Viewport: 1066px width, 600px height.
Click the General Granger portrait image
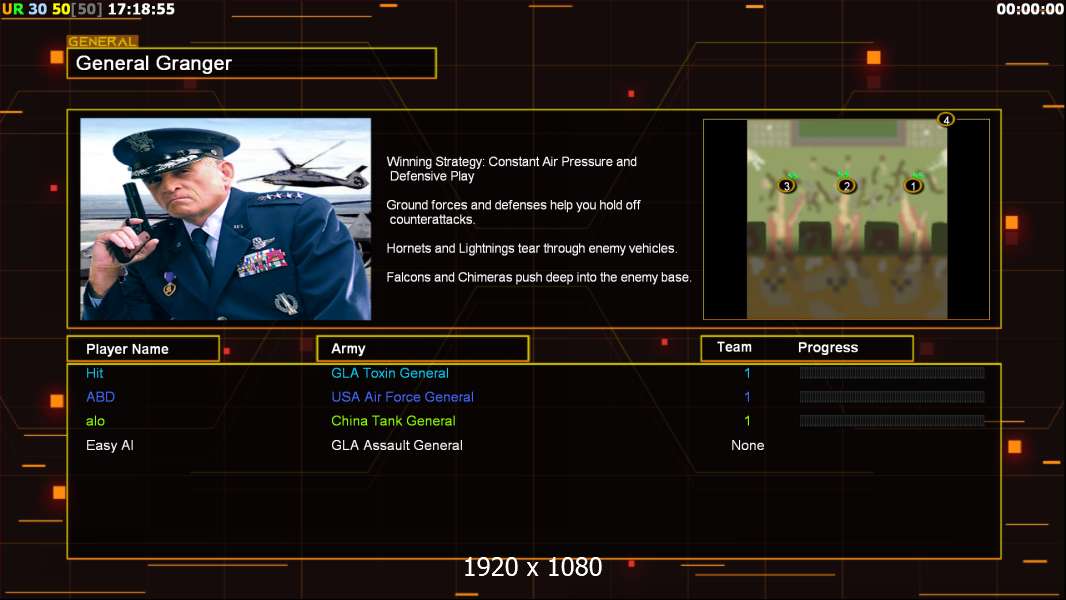tap(226, 219)
